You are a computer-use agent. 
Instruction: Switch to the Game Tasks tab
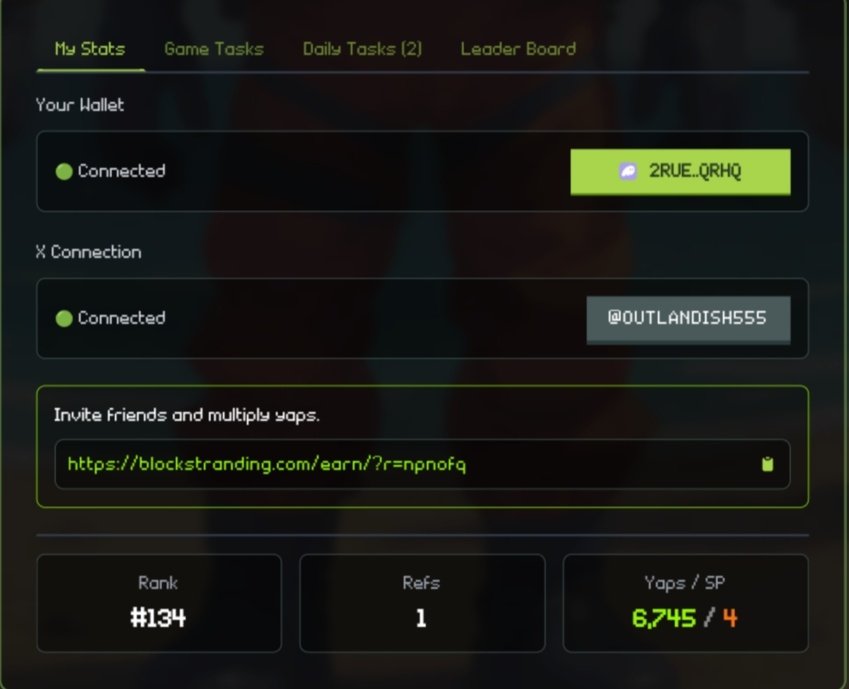coord(214,49)
